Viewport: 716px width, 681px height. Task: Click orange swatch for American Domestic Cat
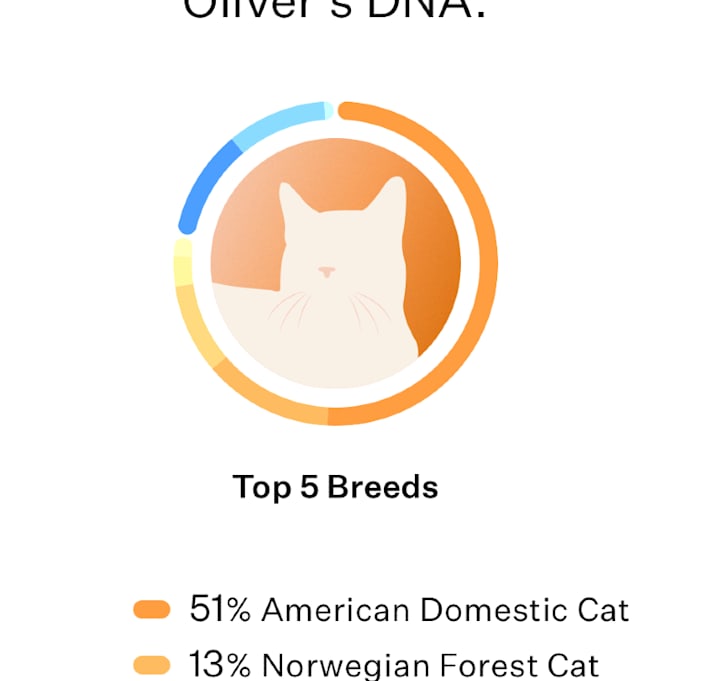(x=152, y=609)
